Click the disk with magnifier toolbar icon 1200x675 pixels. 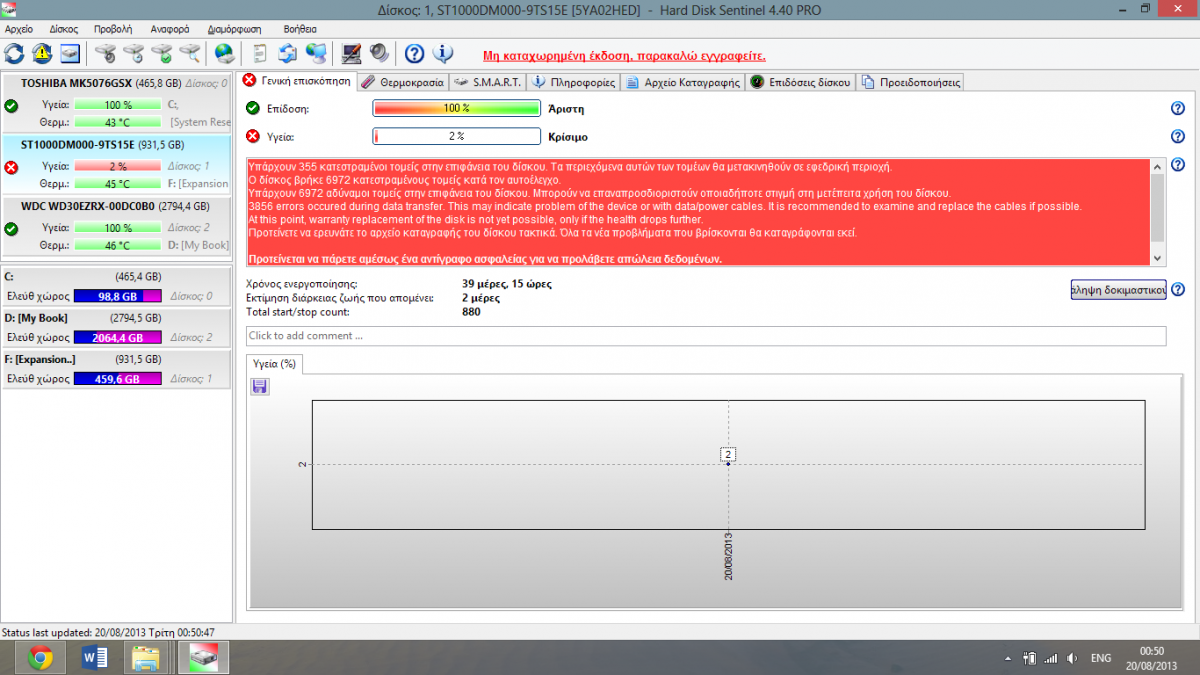coord(189,53)
